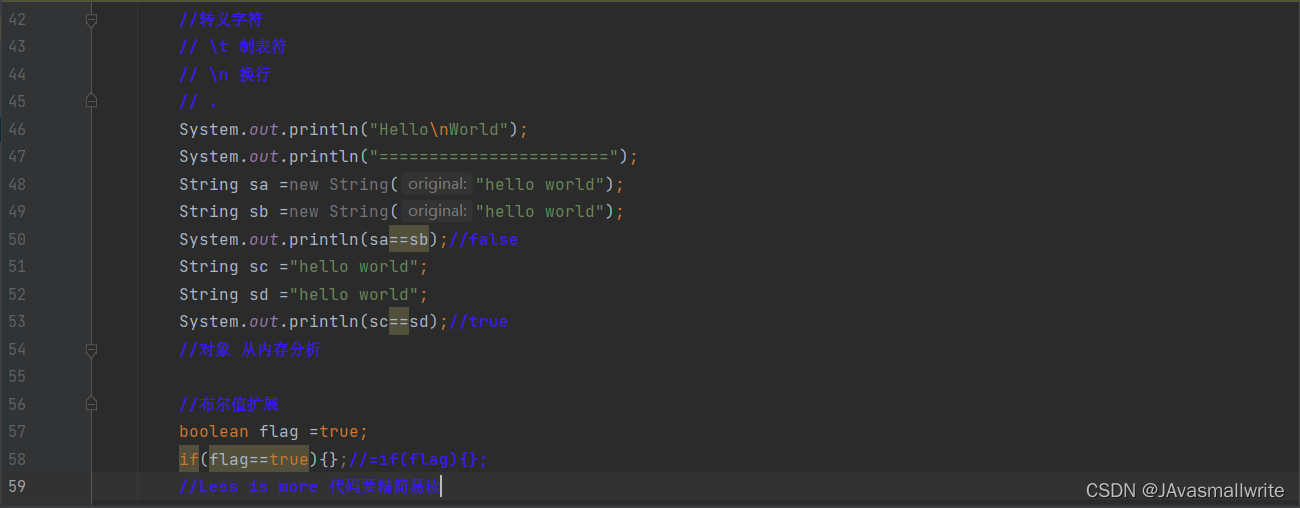Click "String sa" declaration on line 48

coord(224,184)
